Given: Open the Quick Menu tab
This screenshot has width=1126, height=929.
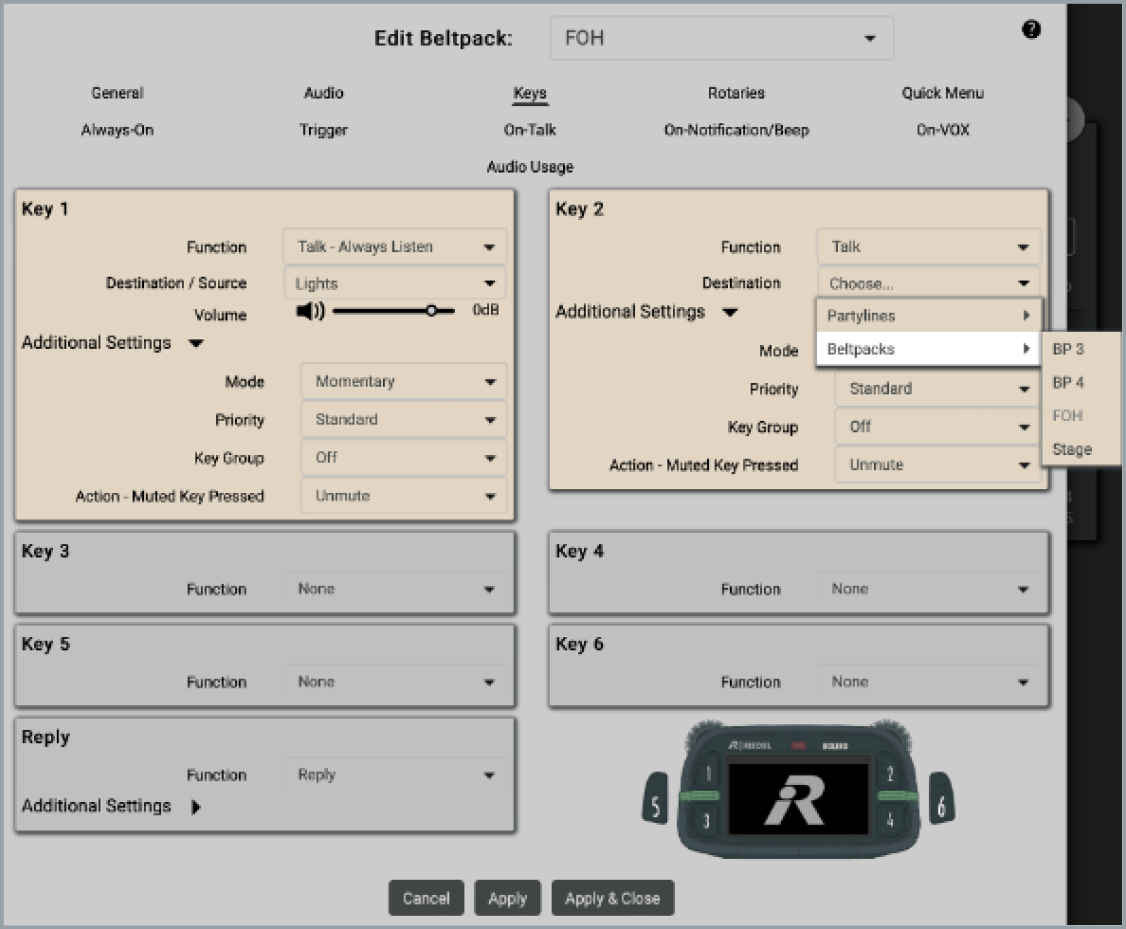Looking at the screenshot, I should click(x=942, y=93).
